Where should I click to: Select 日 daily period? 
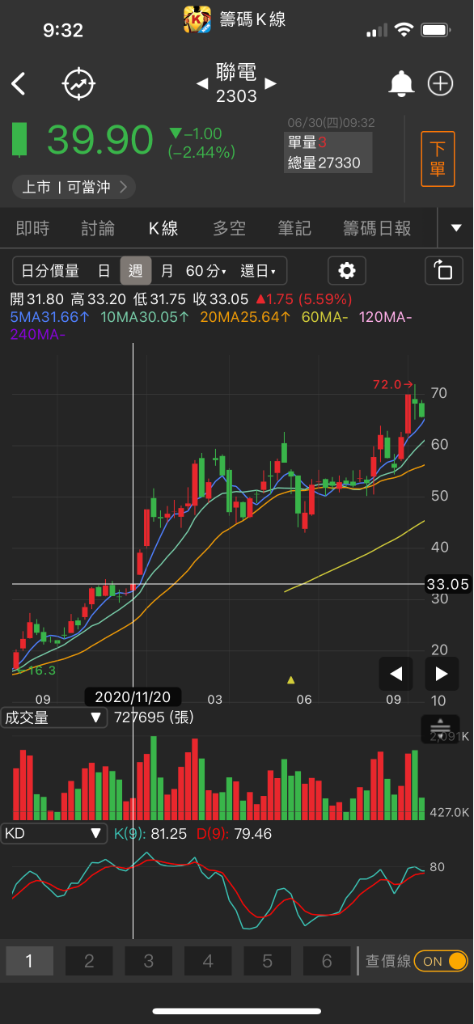point(104,270)
